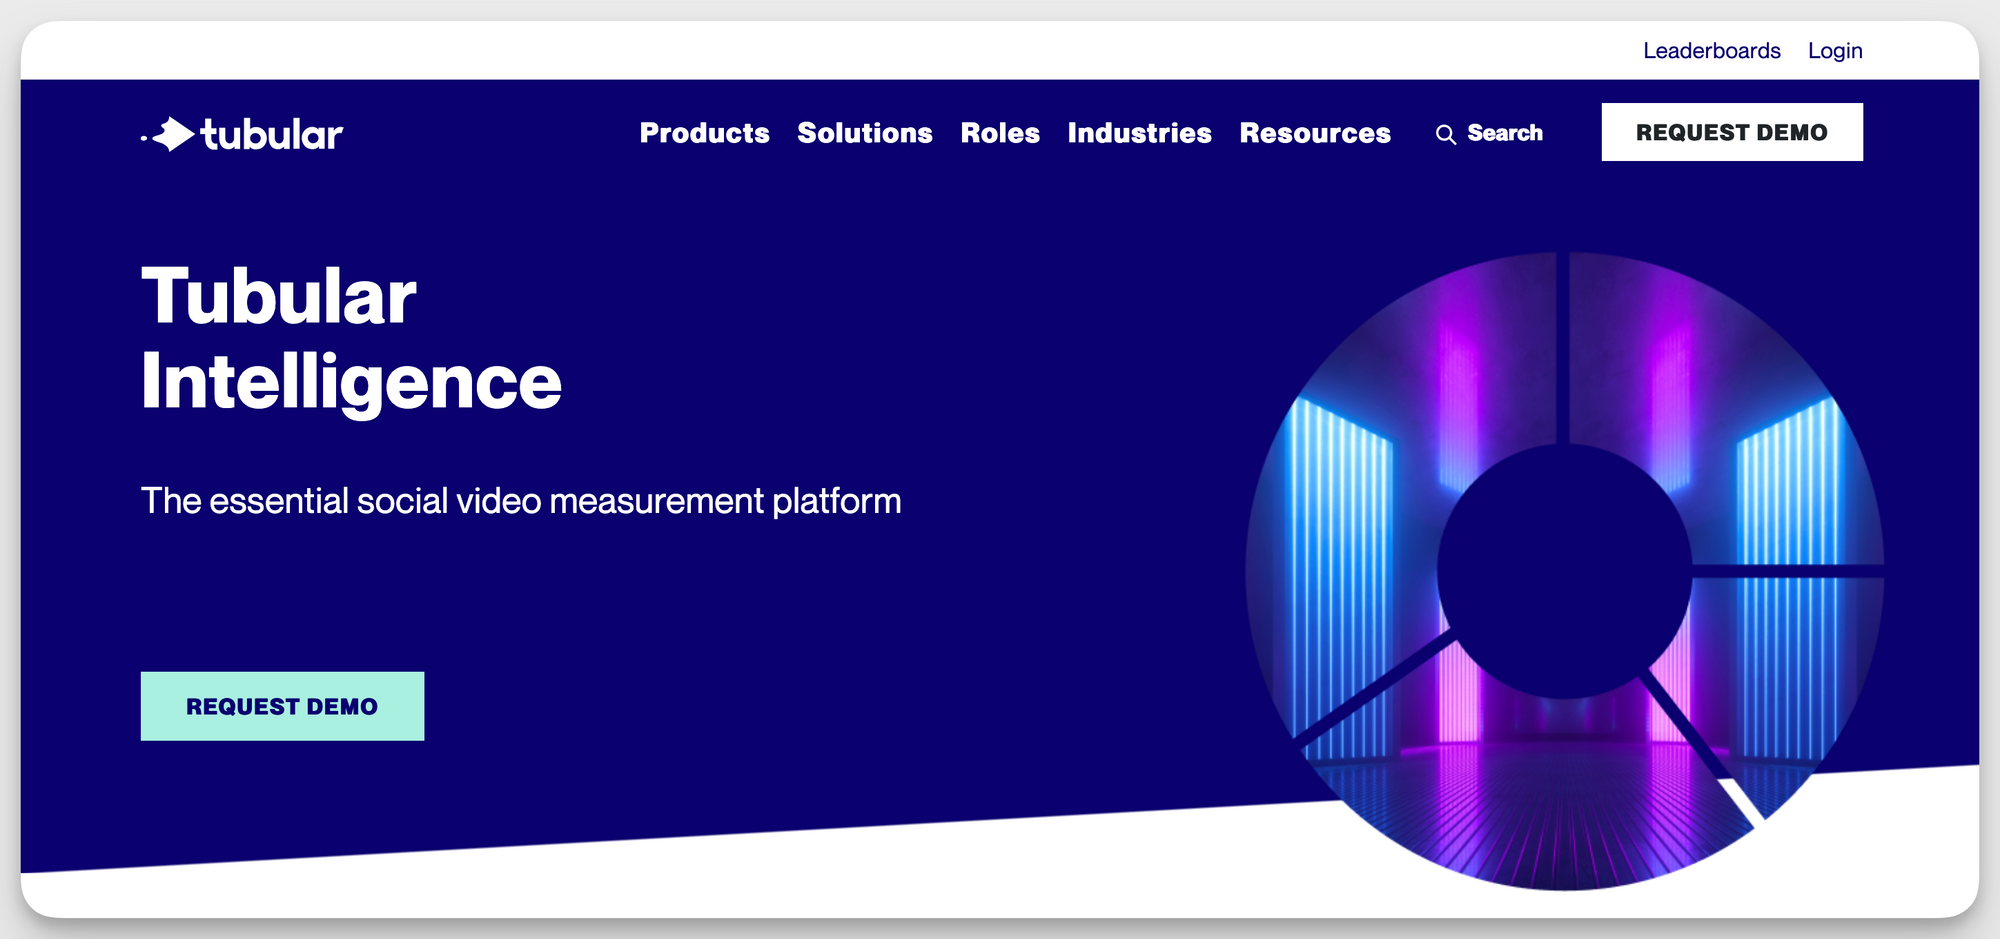Screen dimensions: 2000x939
Task: Click the neon circular hero image
Action: pyautogui.click(x=1565, y=571)
